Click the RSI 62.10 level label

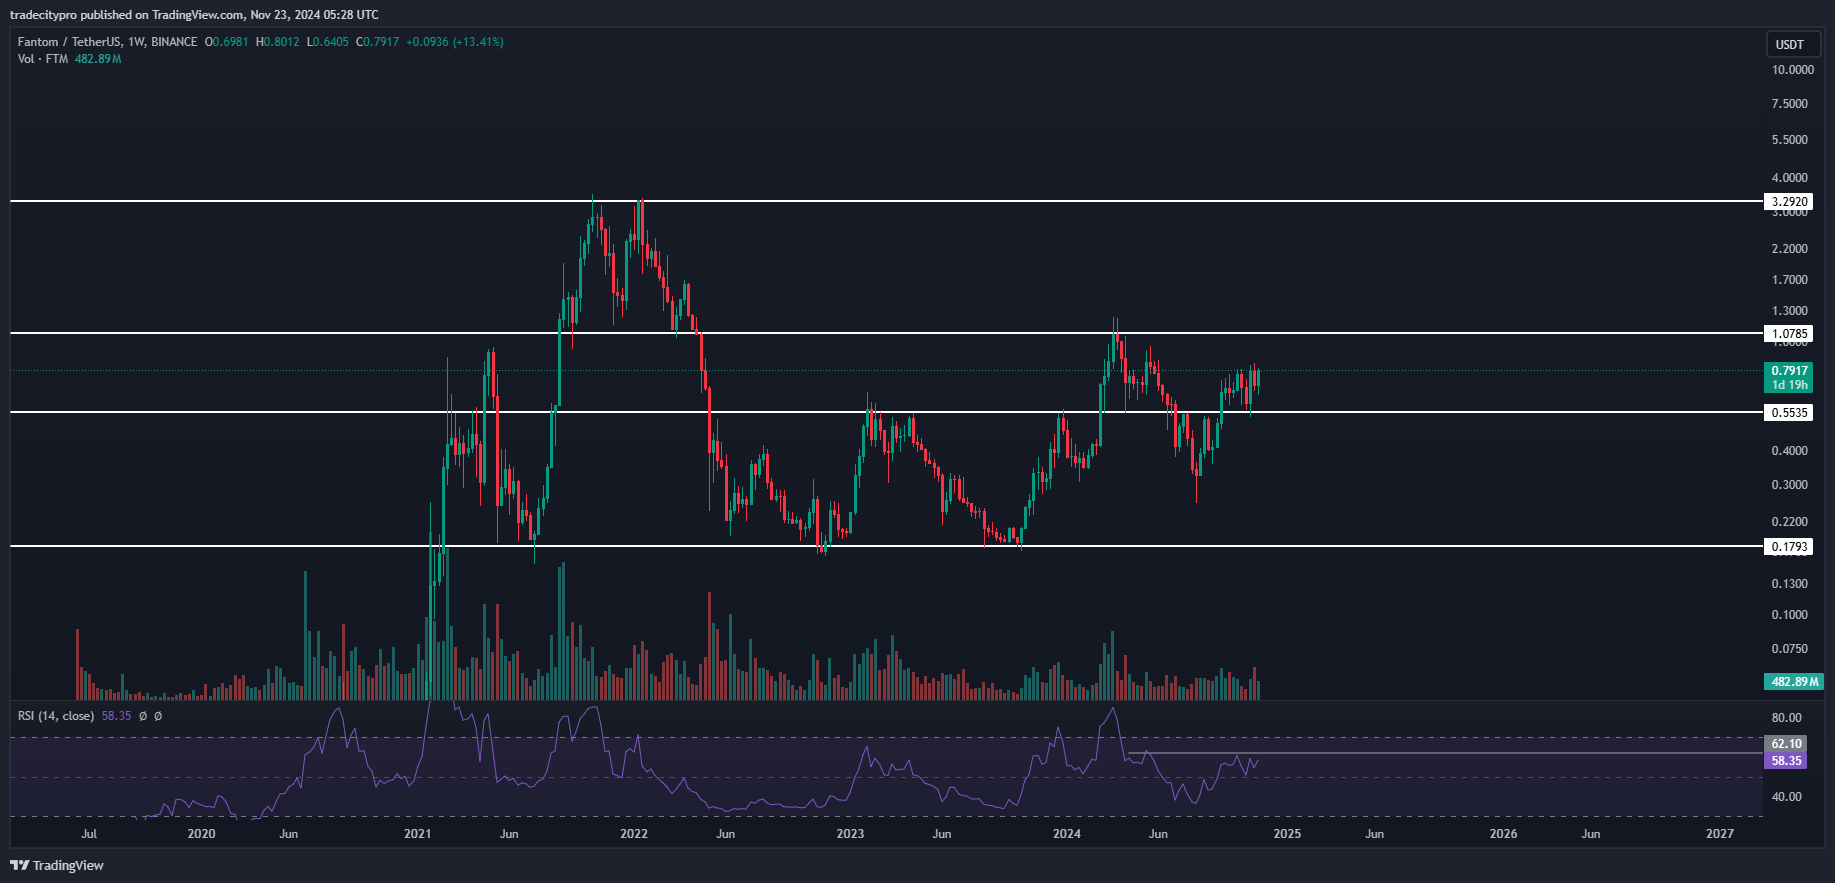(x=1786, y=743)
